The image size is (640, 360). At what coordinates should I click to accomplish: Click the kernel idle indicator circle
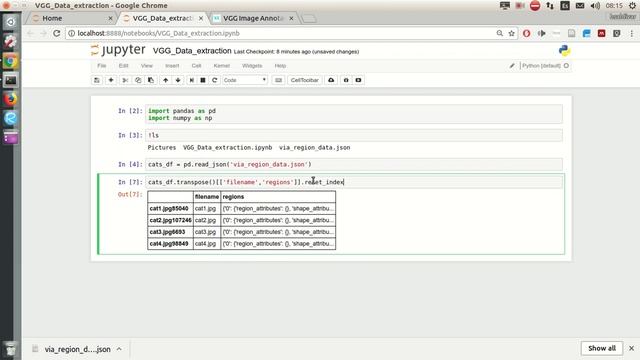coord(566,66)
